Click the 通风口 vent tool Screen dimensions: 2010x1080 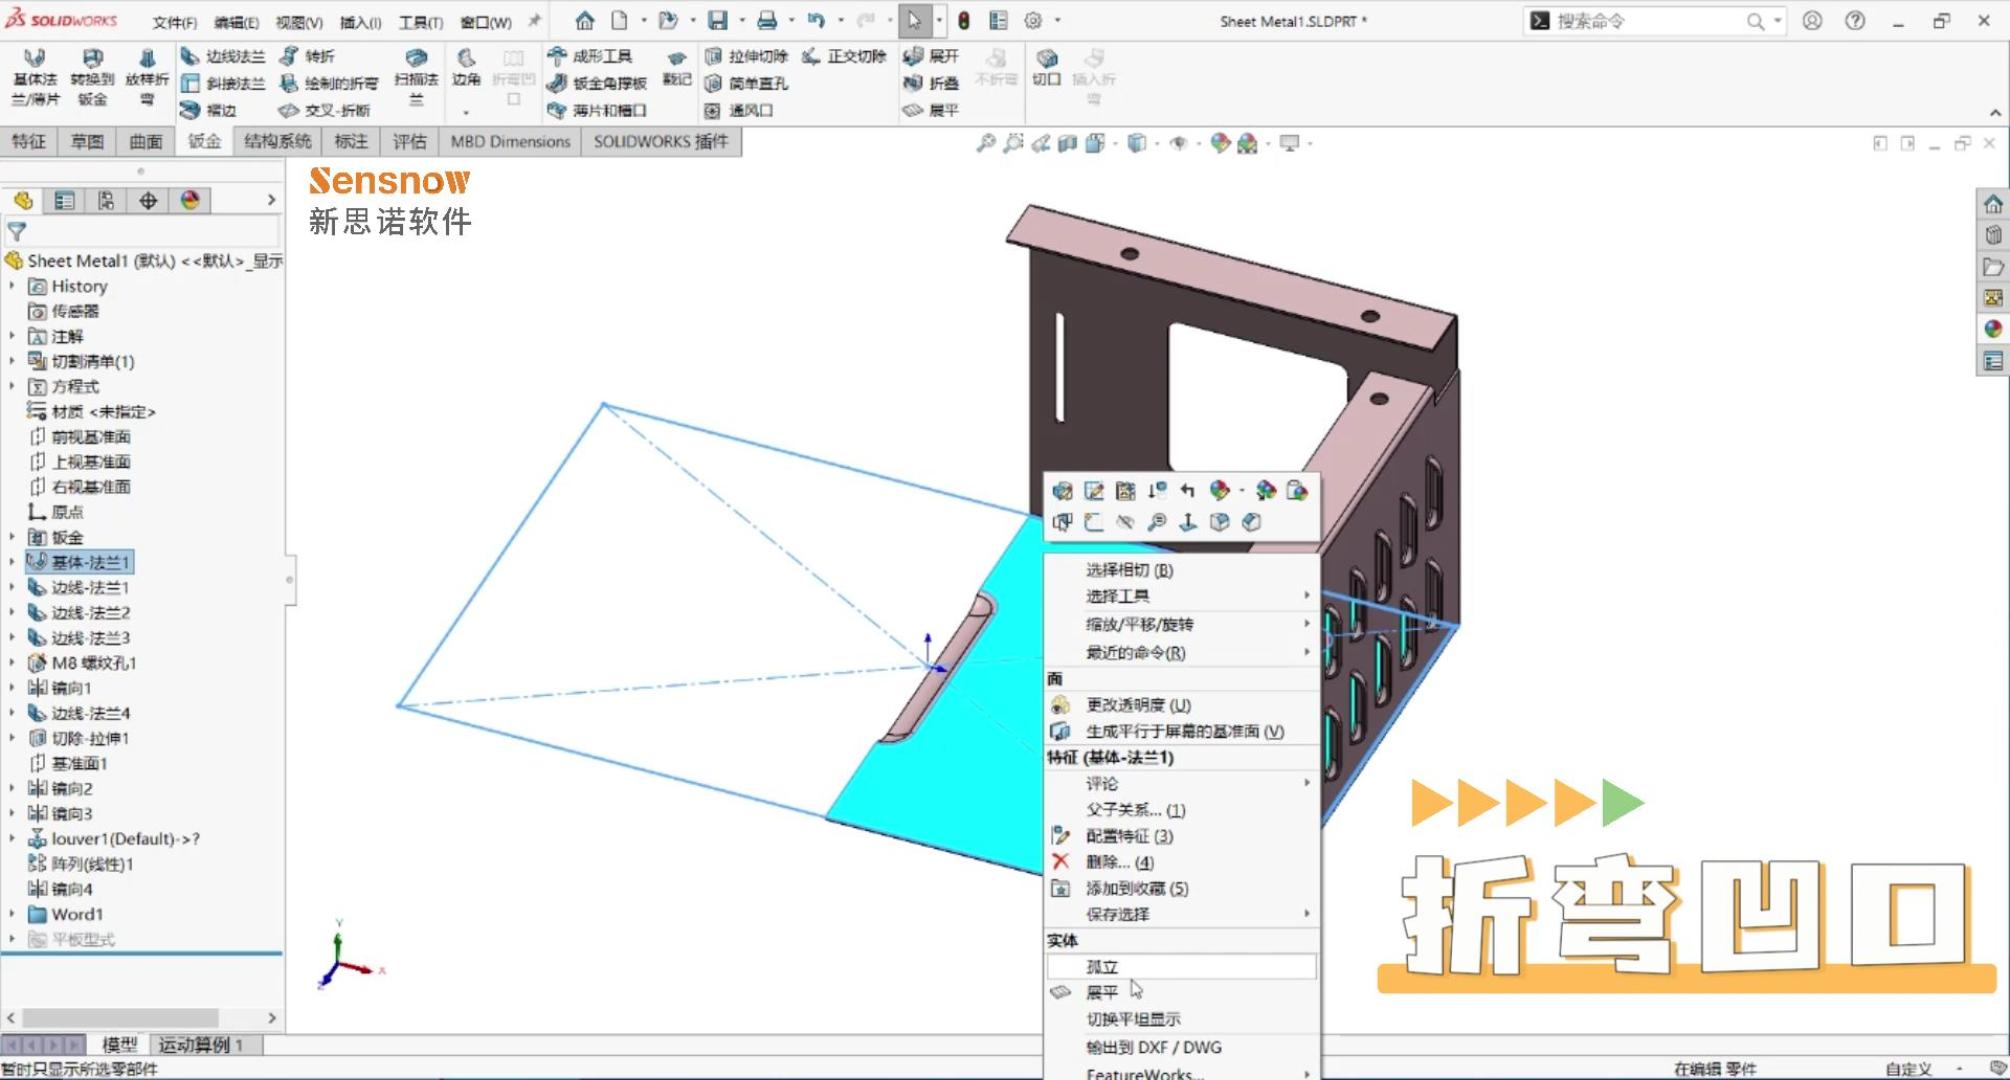pyautogui.click(x=740, y=110)
